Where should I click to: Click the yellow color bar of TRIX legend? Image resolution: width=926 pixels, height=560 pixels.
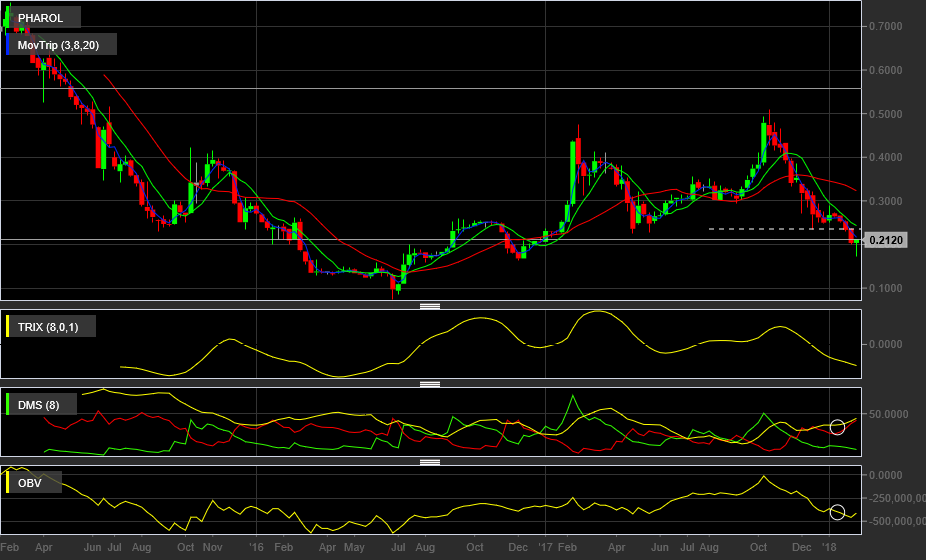[8, 327]
